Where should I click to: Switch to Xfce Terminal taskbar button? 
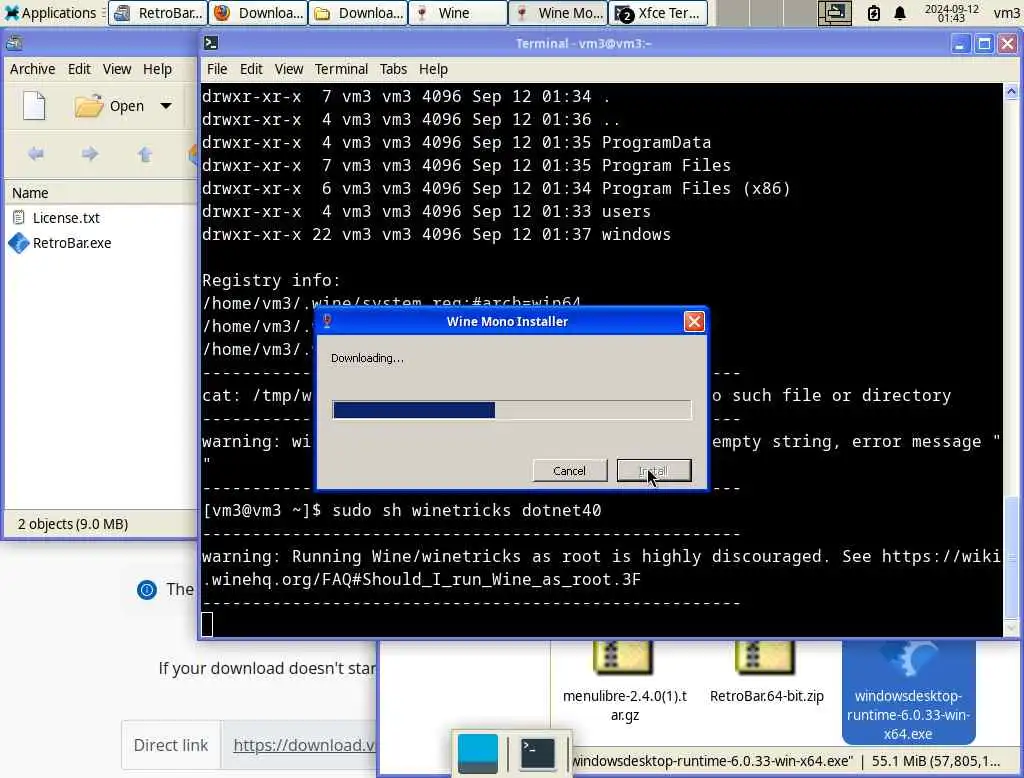click(x=658, y=13)
